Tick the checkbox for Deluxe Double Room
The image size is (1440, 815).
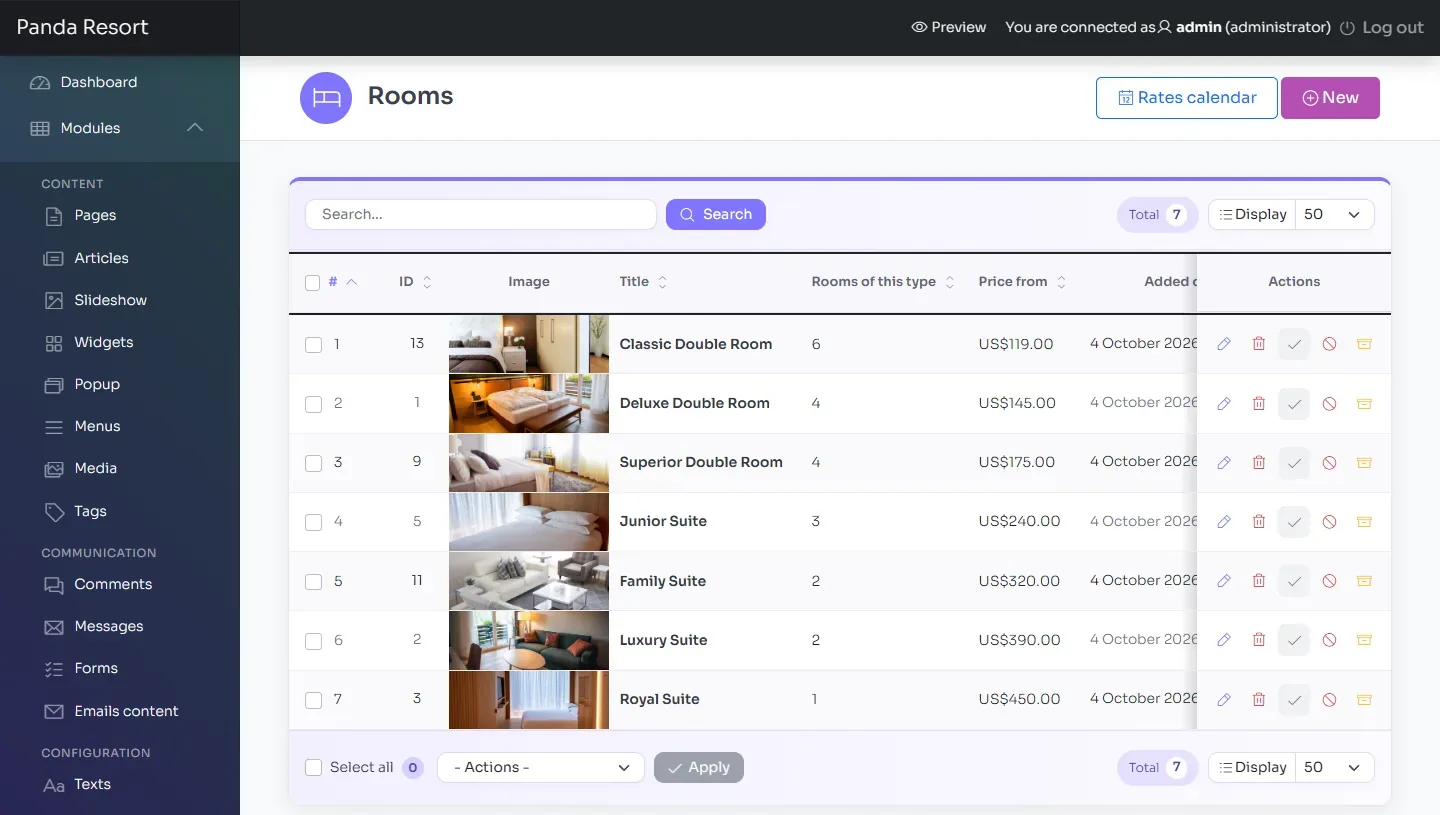313,404
